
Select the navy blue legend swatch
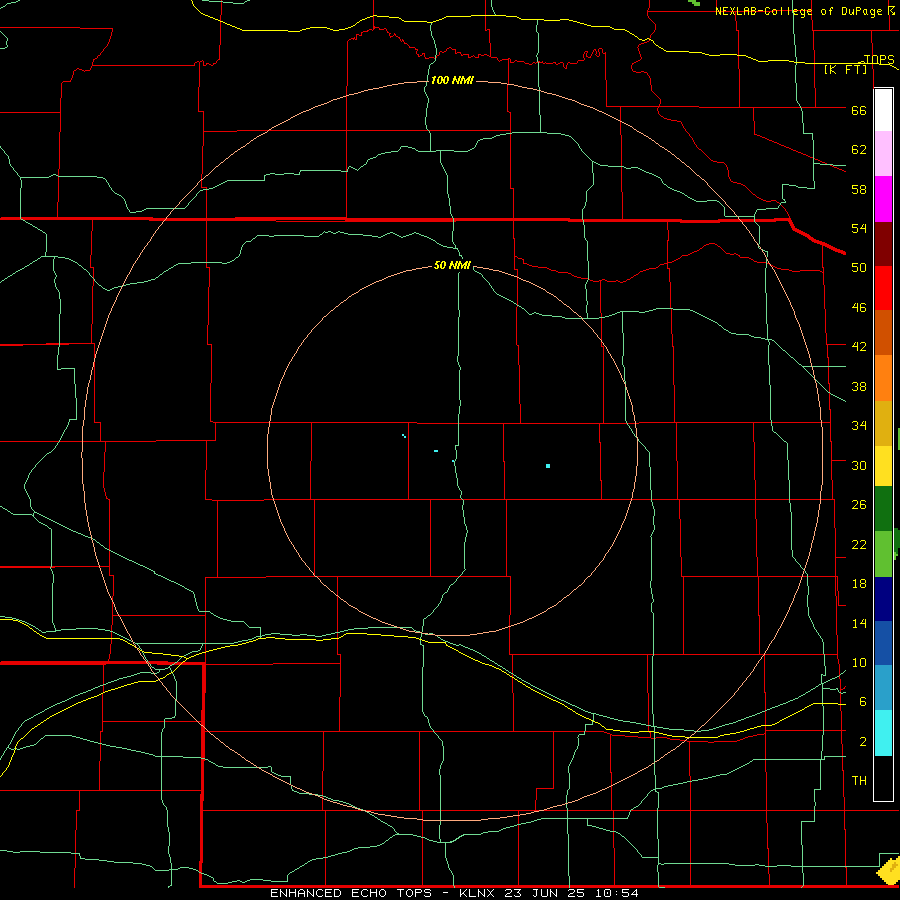tap(883, 599)
